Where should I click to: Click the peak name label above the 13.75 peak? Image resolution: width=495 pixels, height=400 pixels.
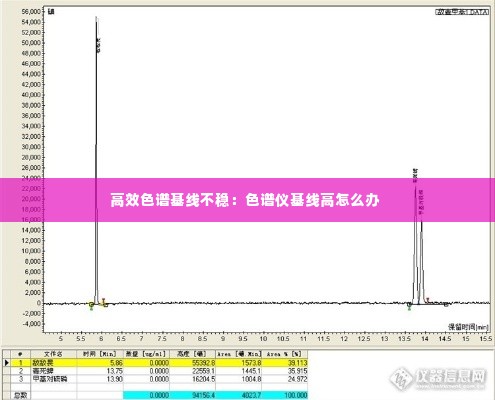coord(415,176)
